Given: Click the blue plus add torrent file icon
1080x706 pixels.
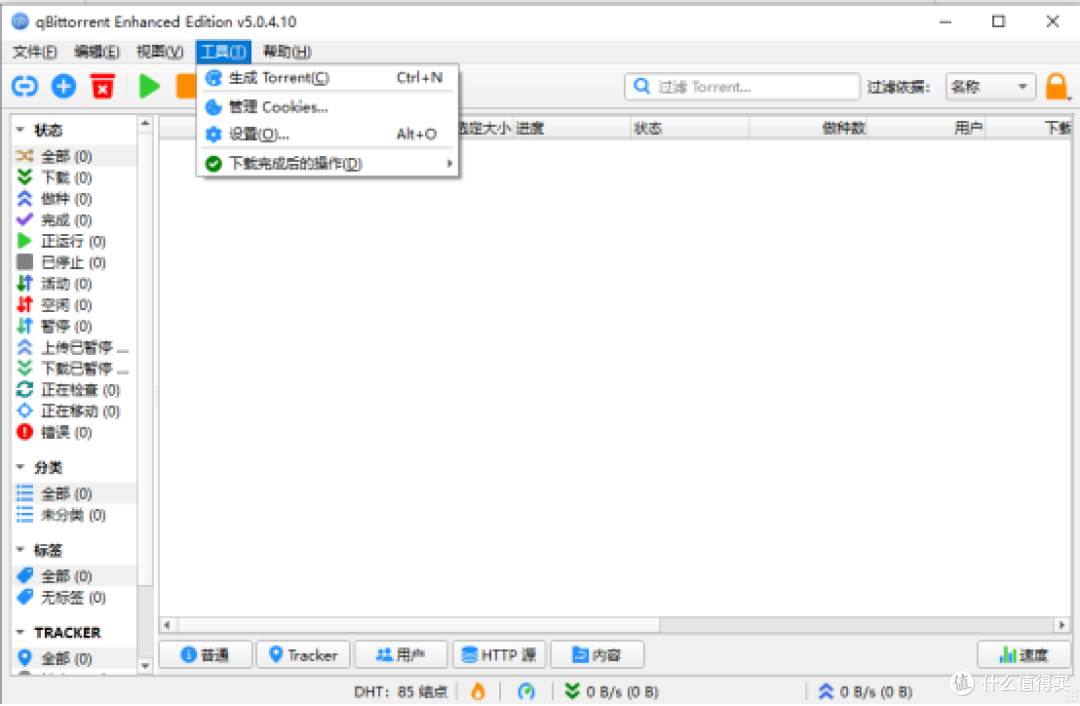Looking at the screenshot, I should (x=63, y=87).
